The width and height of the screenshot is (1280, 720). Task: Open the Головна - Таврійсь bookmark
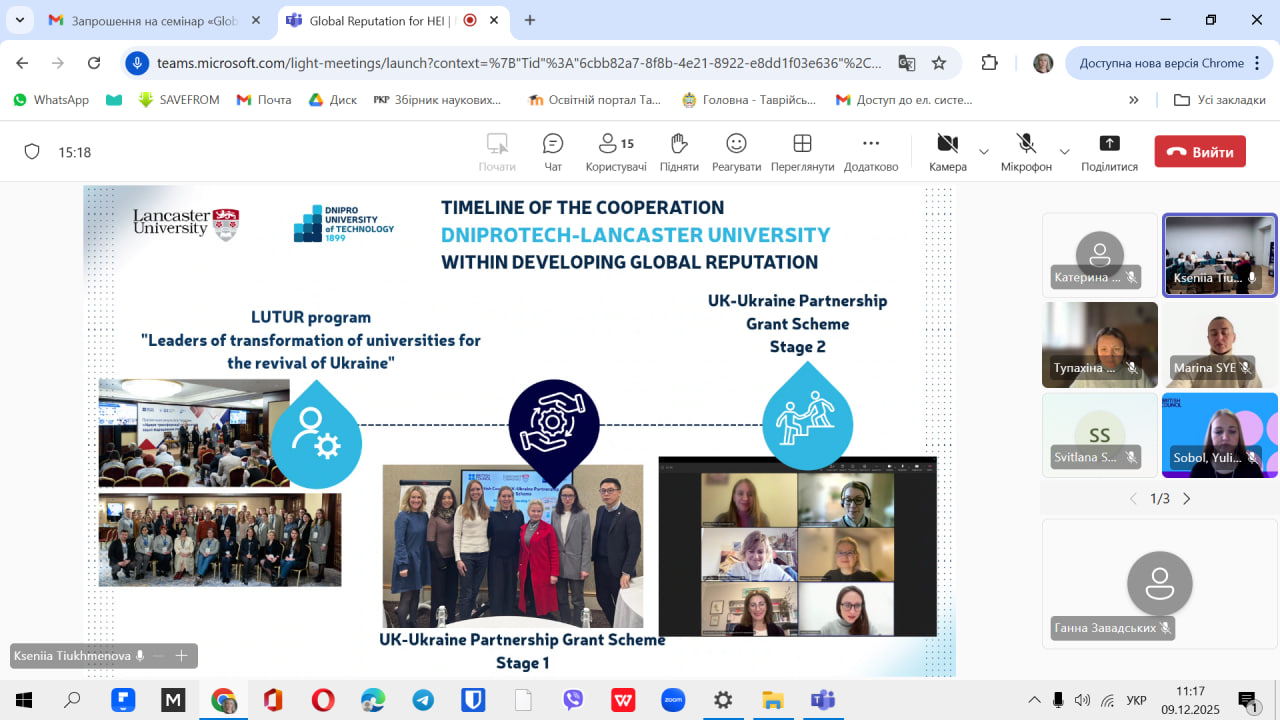tap(749, 100)
